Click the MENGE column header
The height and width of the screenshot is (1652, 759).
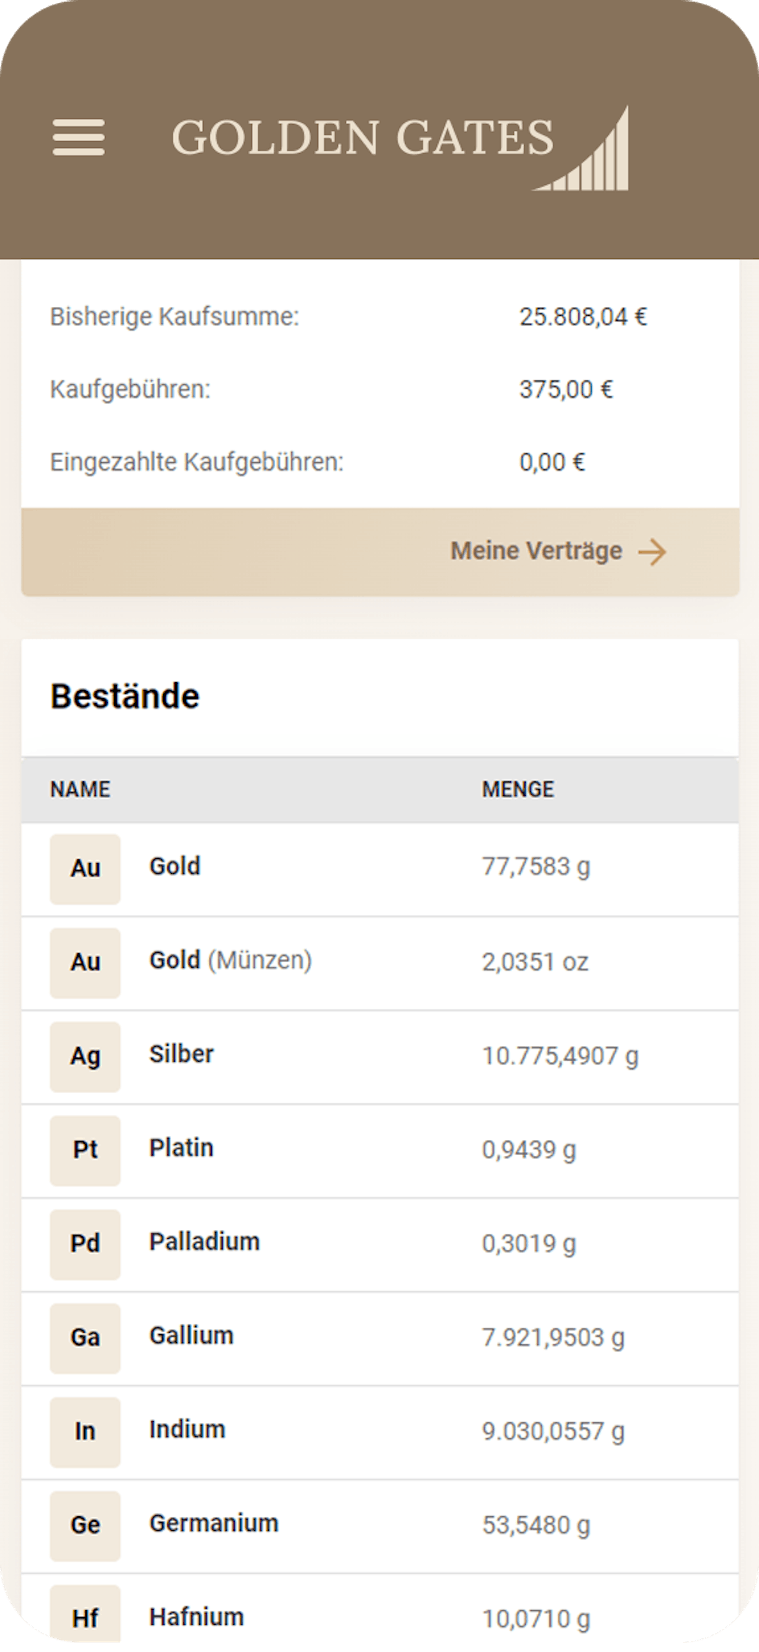518,789
